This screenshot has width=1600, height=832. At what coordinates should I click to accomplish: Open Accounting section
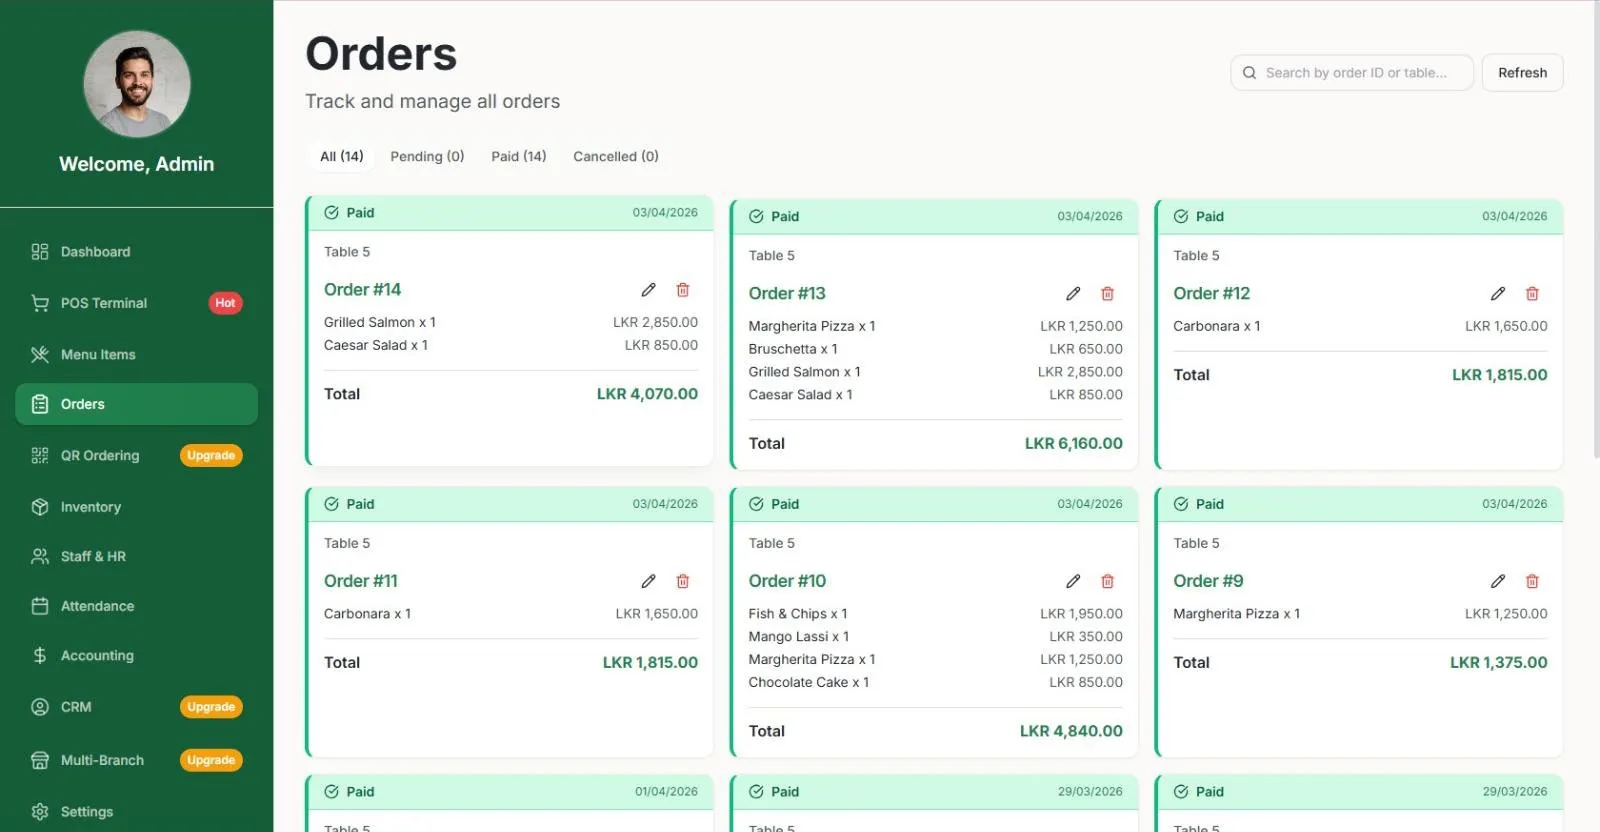tap(136, 656)
